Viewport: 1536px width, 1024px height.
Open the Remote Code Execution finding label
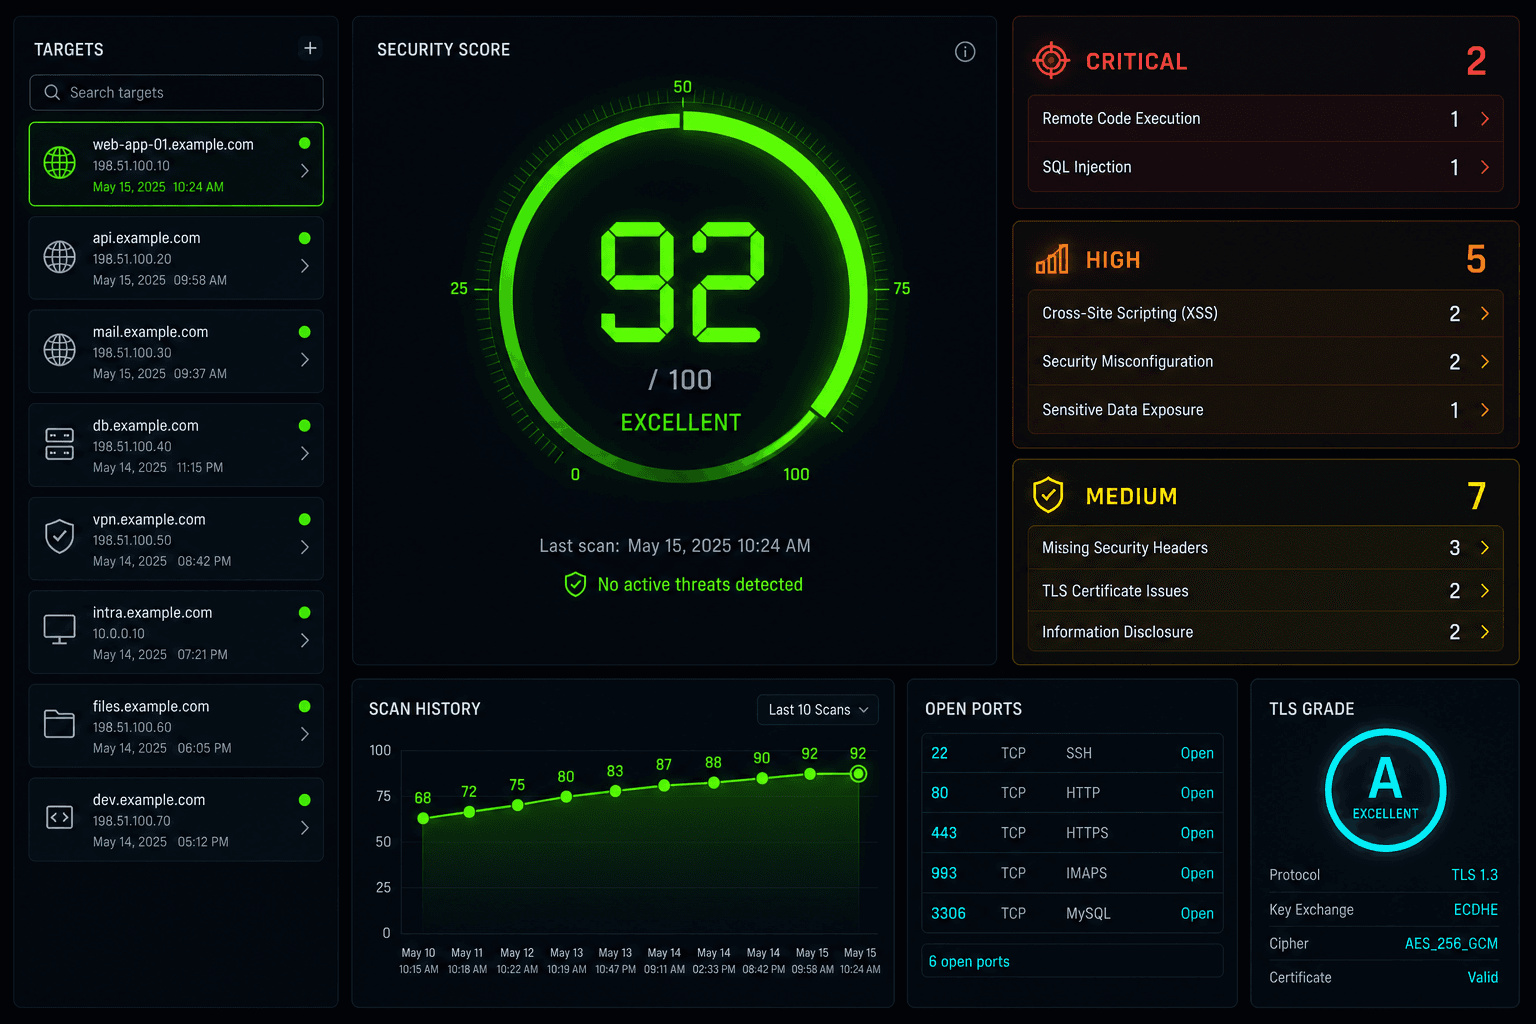click(1121, 118)
